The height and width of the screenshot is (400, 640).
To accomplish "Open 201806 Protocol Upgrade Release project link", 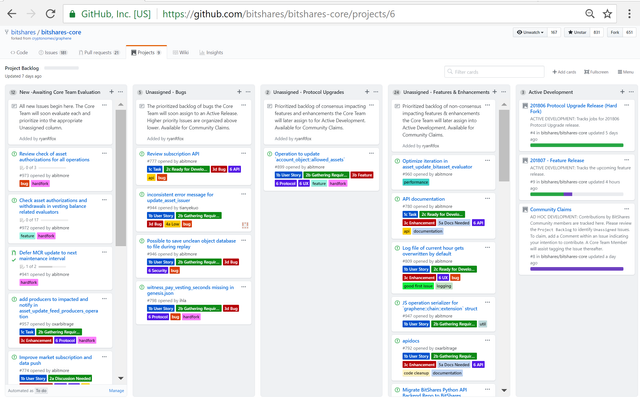I will pos(573,108).
